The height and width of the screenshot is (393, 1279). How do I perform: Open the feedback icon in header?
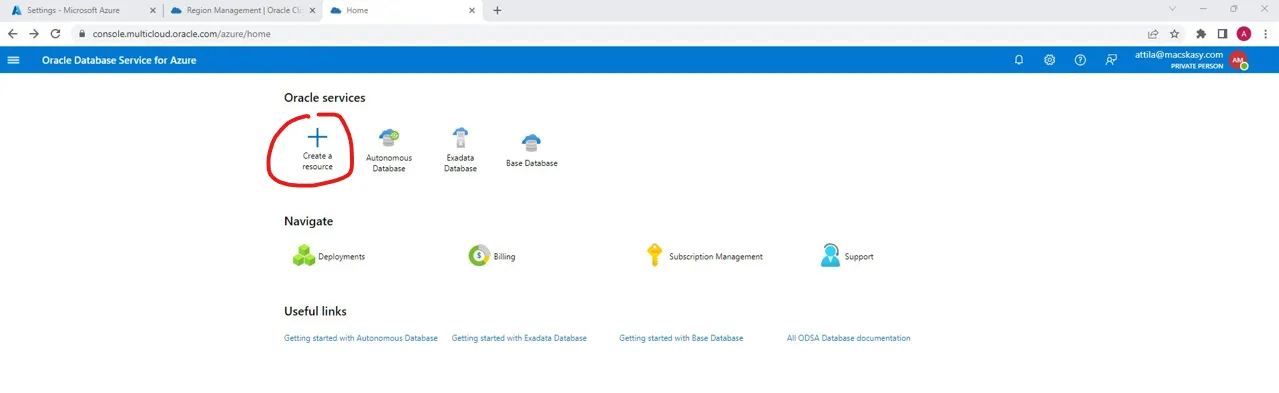(1111, 60)
